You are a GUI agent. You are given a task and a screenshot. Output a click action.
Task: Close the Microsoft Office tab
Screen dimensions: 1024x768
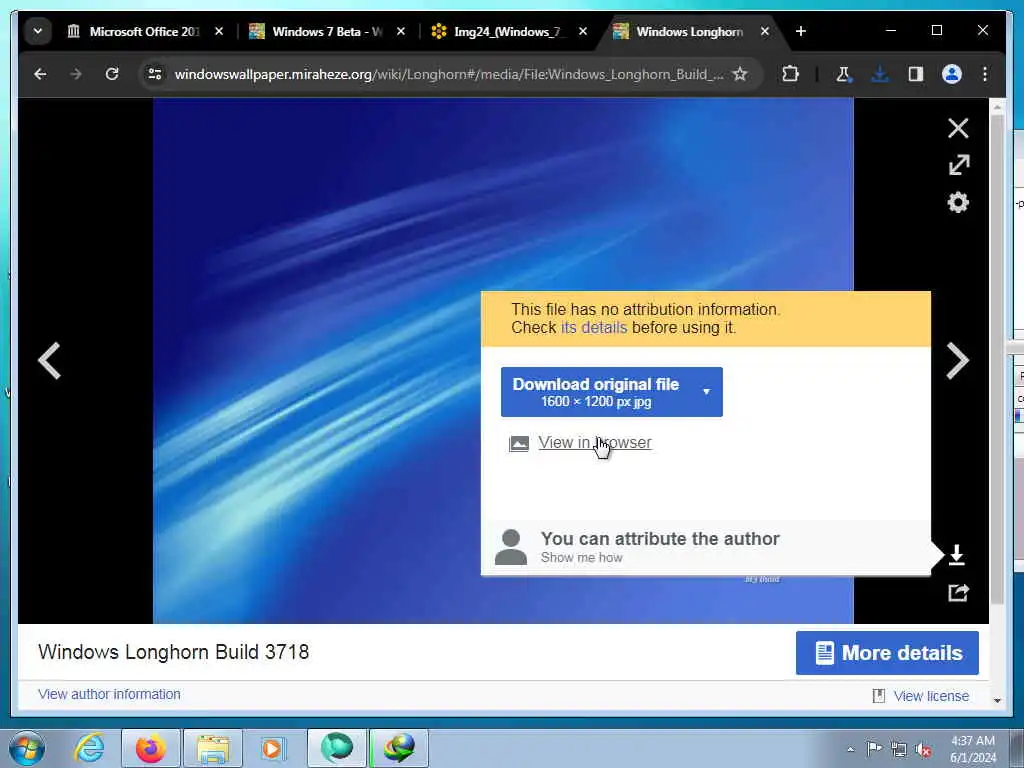[x=219, y=31]
